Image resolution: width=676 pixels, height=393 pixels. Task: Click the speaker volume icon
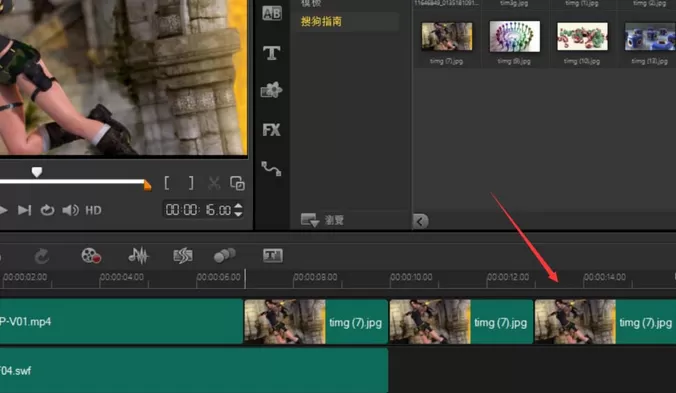(70, 210)
